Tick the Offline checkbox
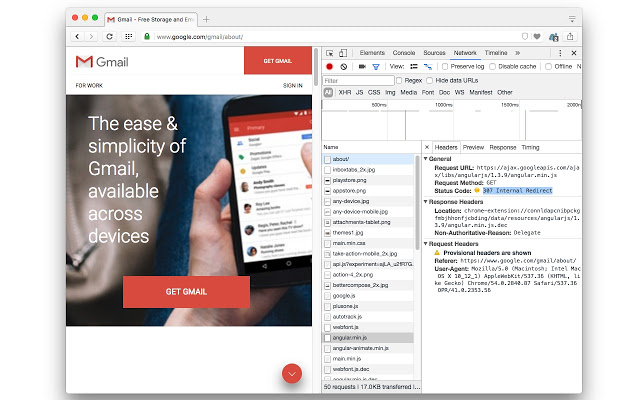 (549, 67)
